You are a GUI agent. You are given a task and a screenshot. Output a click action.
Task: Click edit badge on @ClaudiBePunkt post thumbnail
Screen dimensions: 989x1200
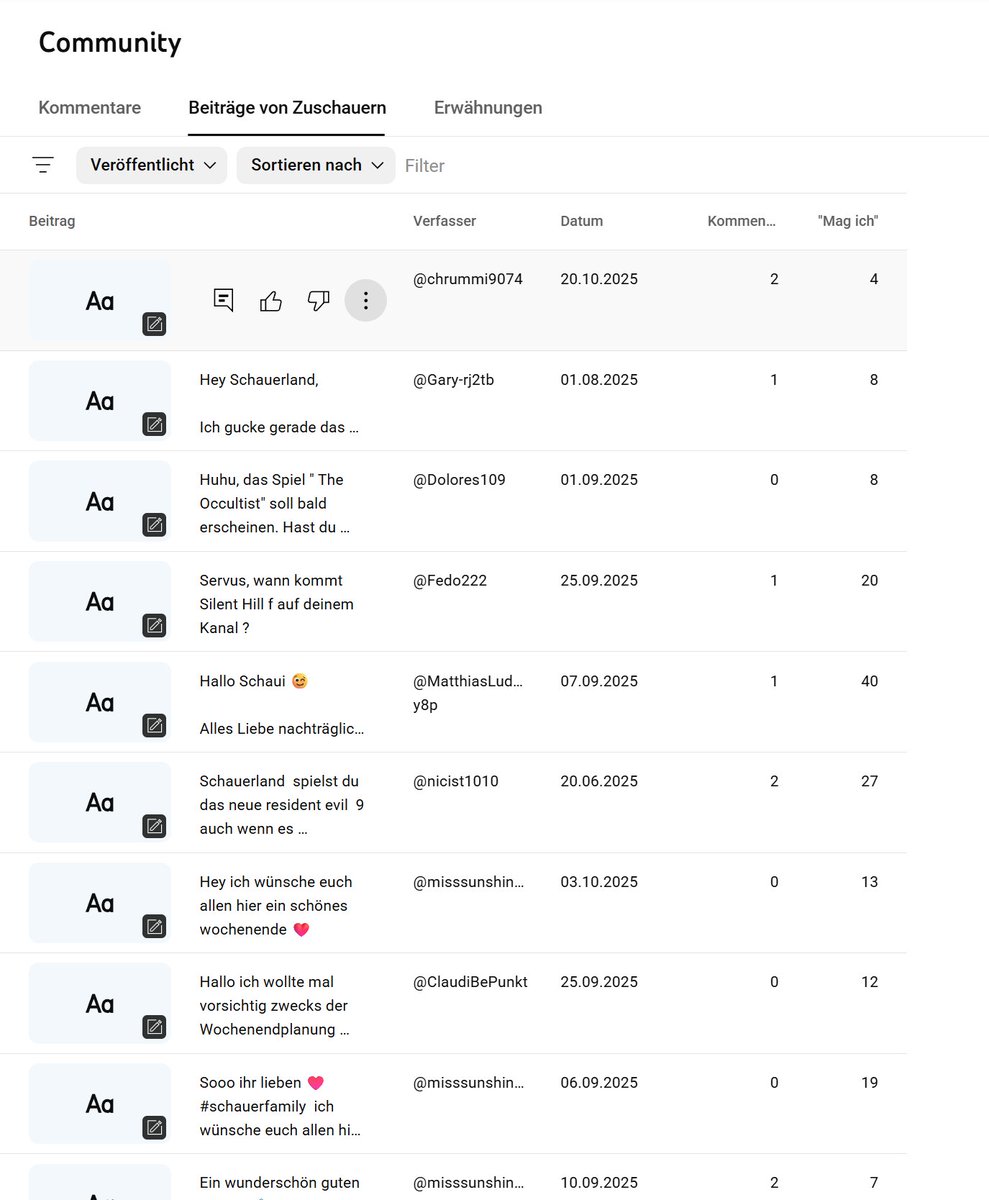[154, 1027]
